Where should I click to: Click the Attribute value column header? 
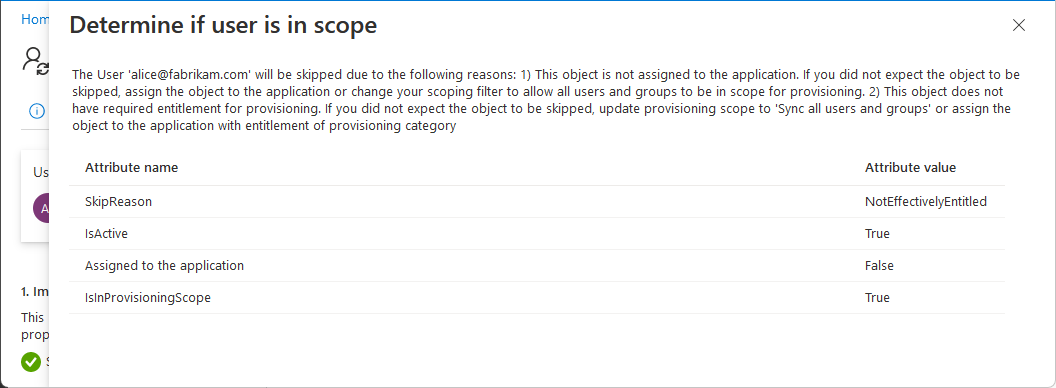point(911,168)
